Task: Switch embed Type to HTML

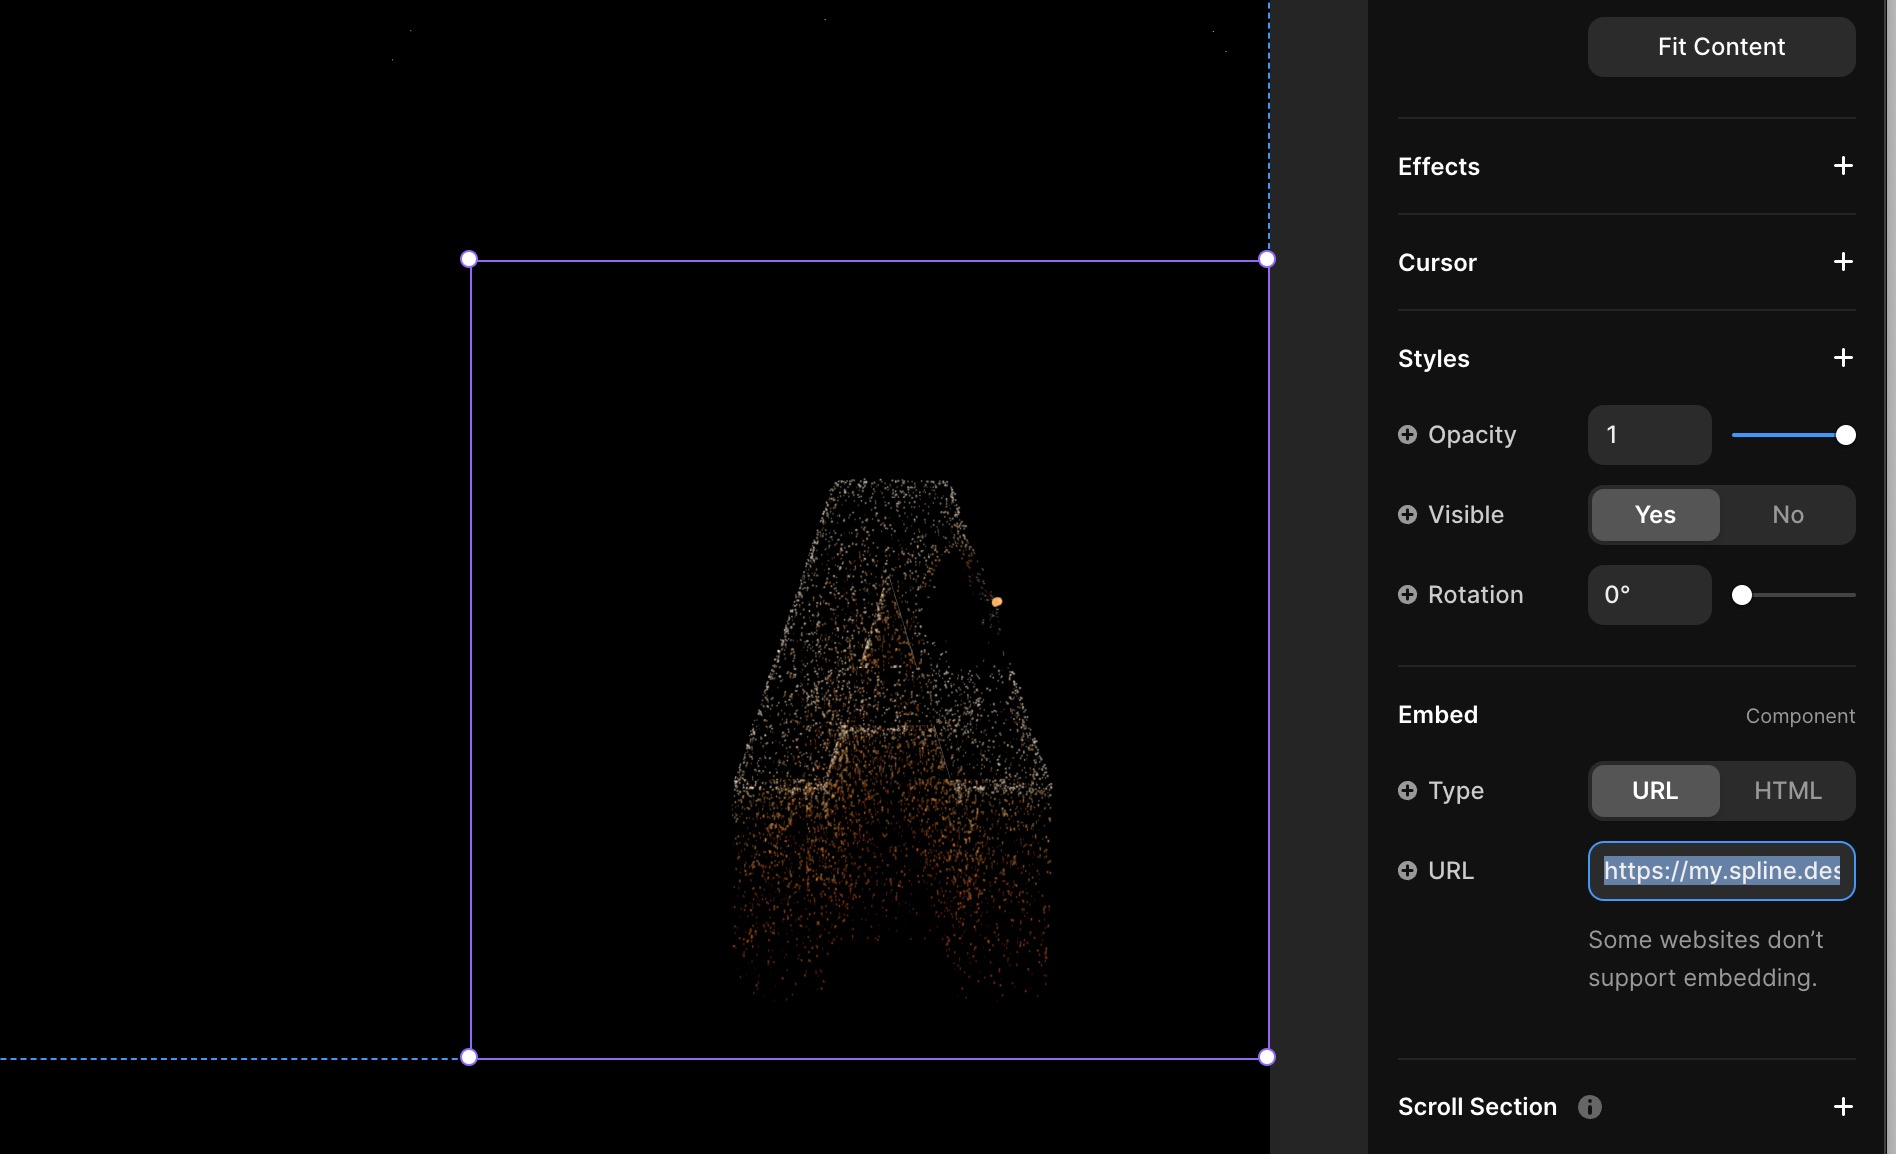Action: tap(1787, 791)
